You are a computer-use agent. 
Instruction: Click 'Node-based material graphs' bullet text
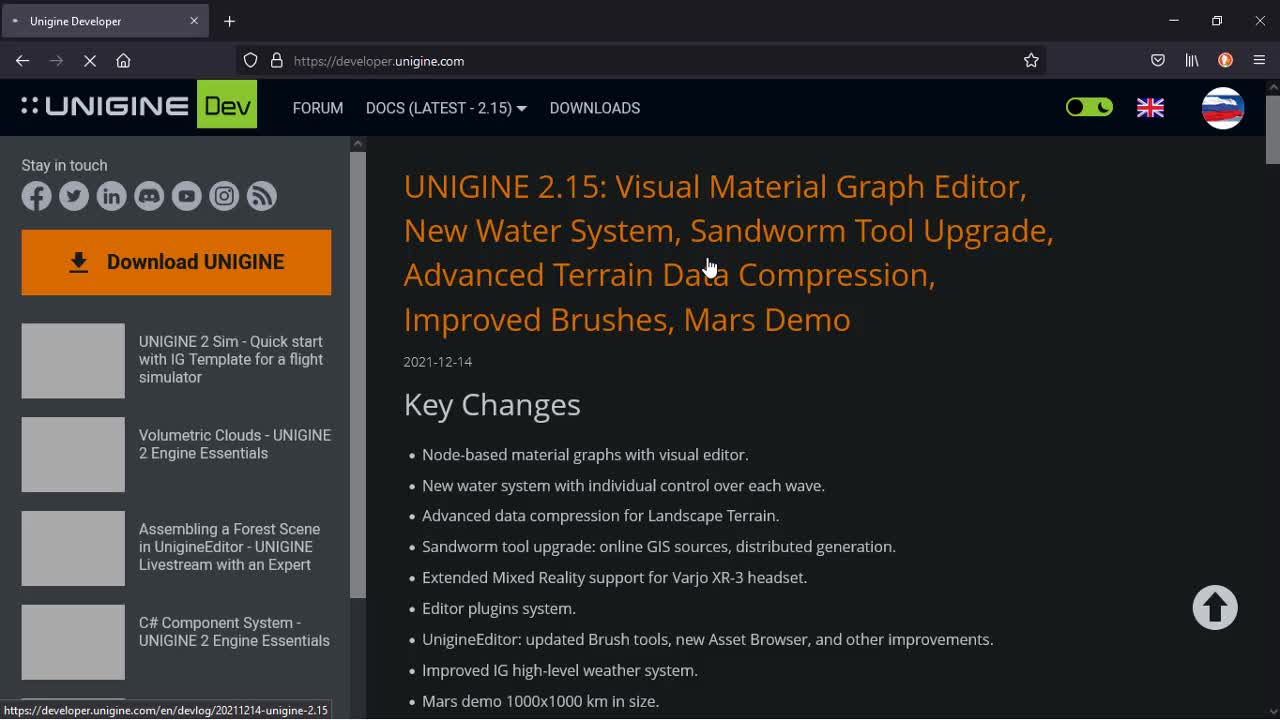pos(585,454)
